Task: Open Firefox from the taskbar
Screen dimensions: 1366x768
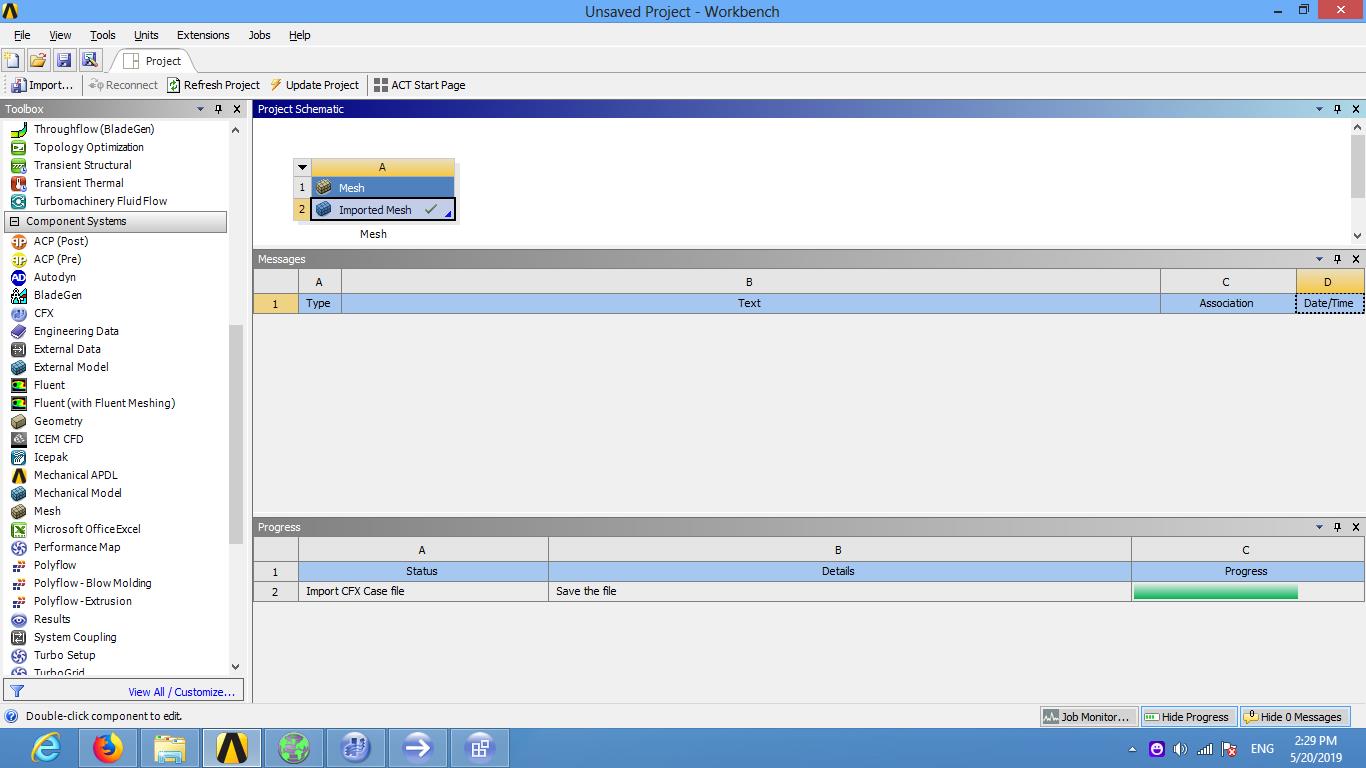Action: (107, 748)
